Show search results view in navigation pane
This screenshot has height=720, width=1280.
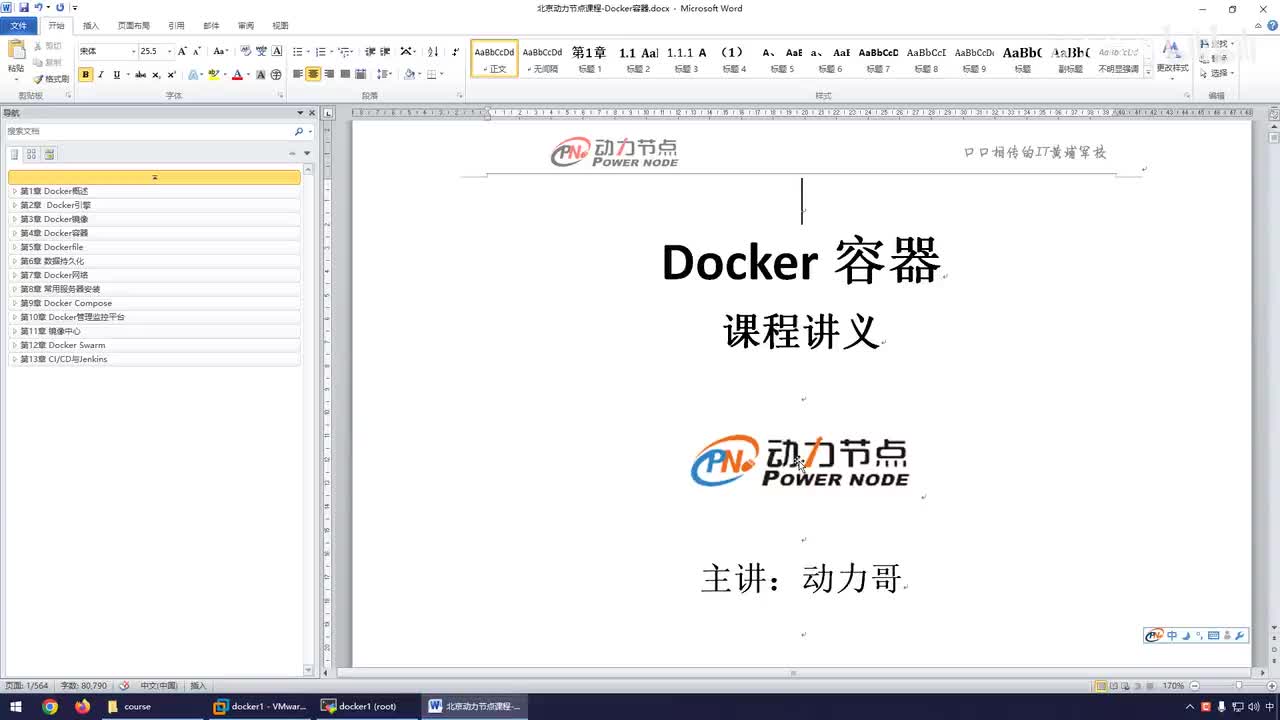49,154
